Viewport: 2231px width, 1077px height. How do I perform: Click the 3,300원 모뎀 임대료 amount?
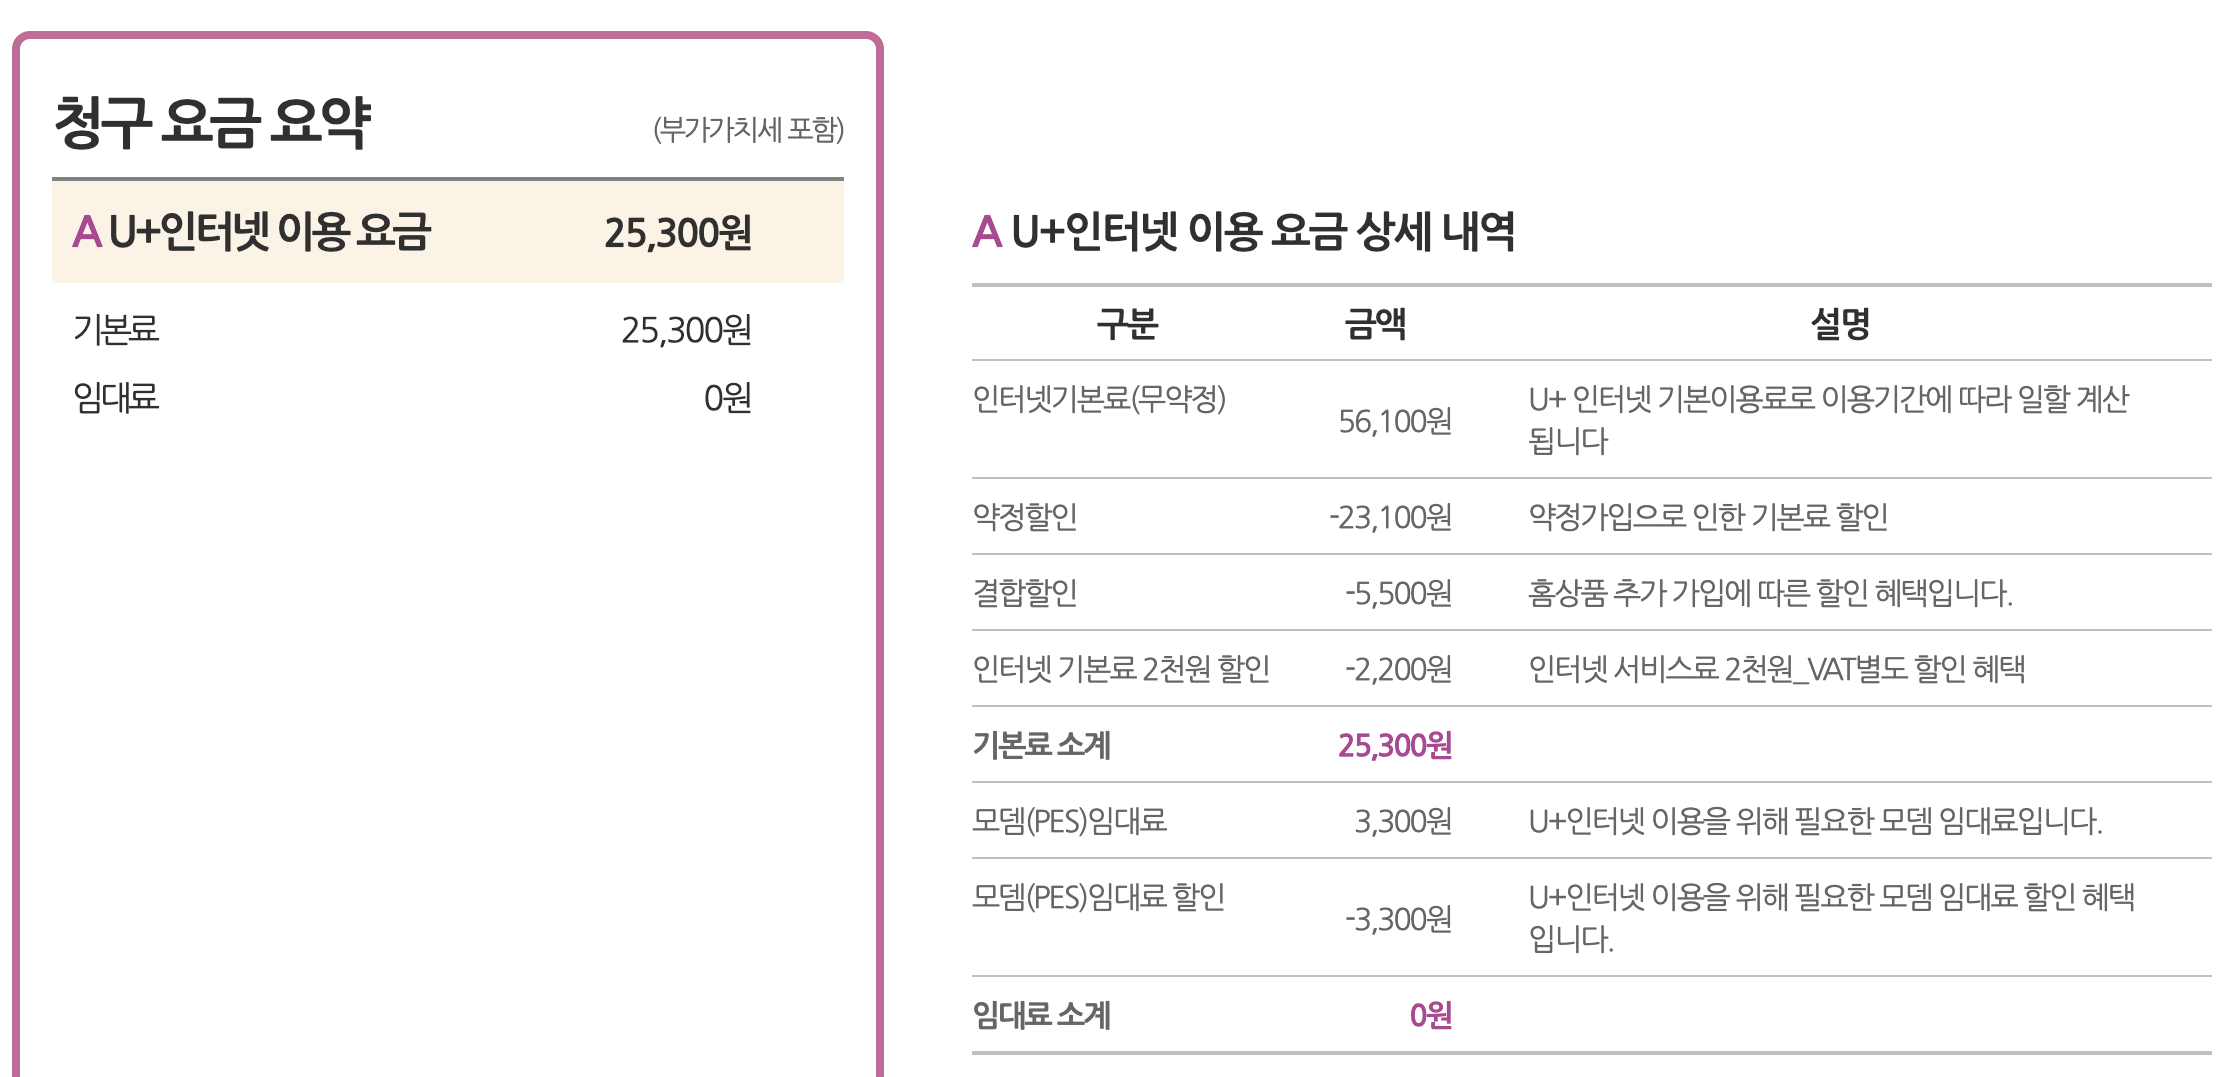tap(1403, 821)
